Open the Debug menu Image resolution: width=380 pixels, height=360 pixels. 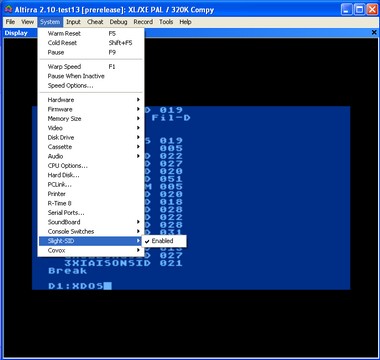click(118, 22)
